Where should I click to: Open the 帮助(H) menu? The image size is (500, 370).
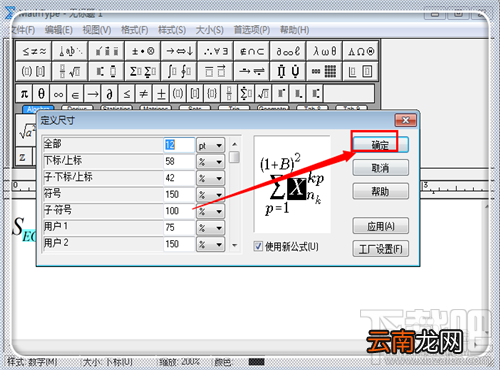[x=294, y=30]
